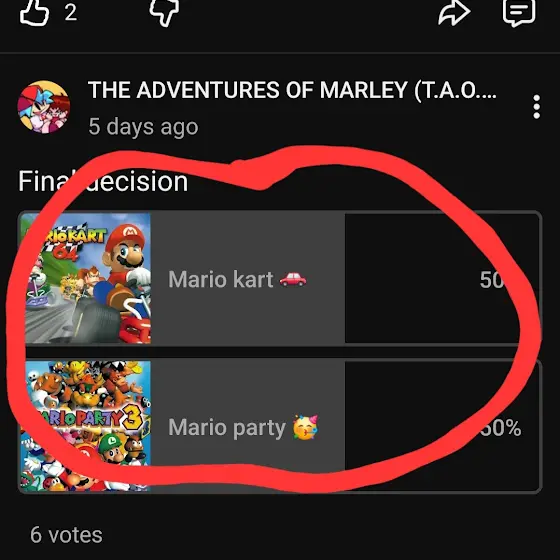Tap the 6 votes count
The height and width of the screenshot is (560, 560).
(x=66, y=535)
